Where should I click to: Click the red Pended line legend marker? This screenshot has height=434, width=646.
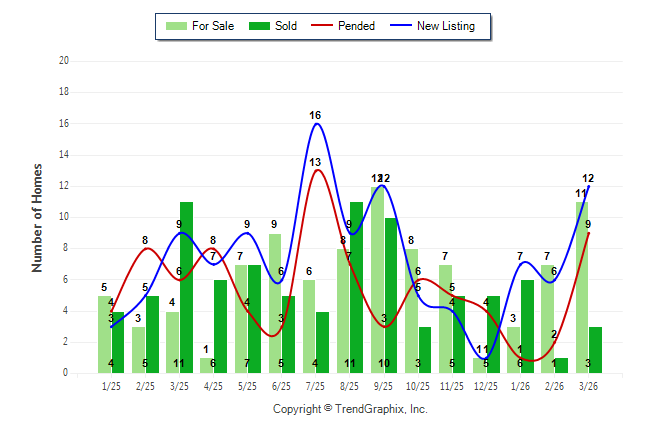point(321,26)
